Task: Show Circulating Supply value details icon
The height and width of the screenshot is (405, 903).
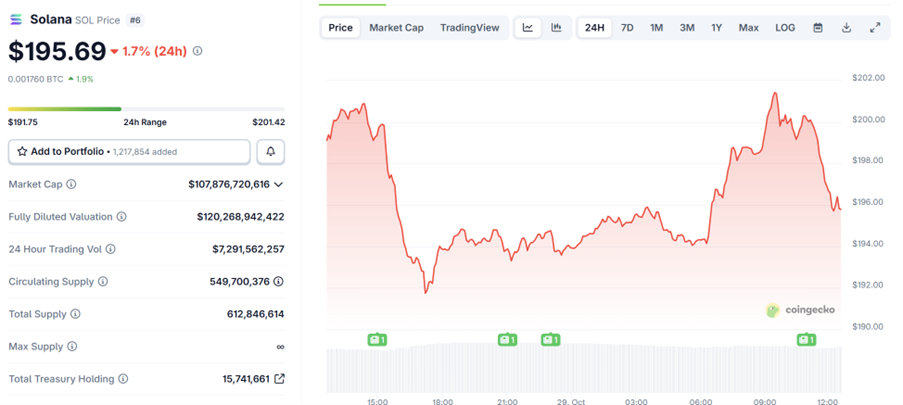Action: (x=279, y=281)
